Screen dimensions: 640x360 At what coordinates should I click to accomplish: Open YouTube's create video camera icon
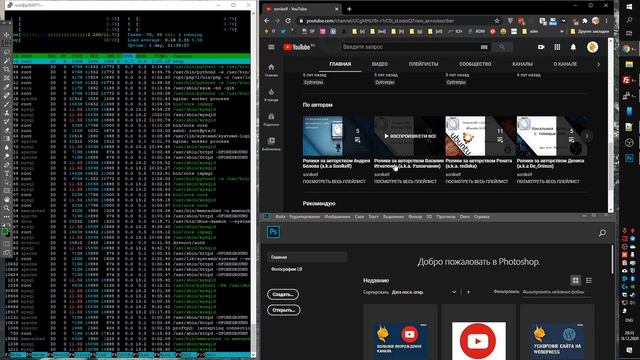[541, 47]
